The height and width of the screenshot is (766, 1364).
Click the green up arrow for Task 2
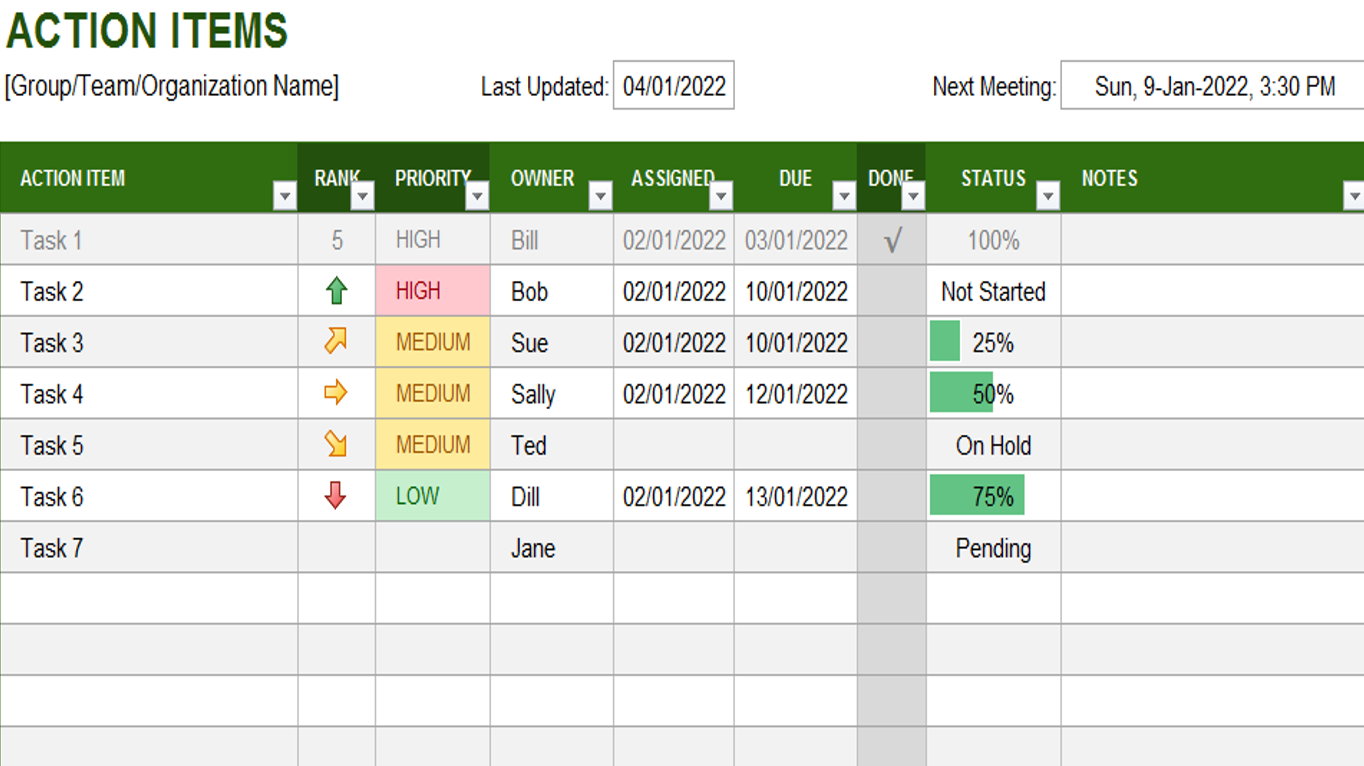coord(336,291)
